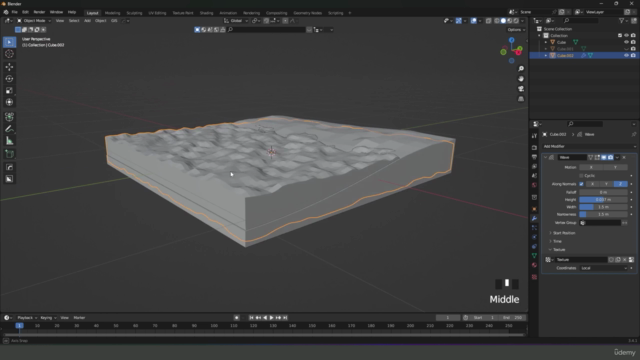Switch perspective/orthographic grid icon
Image resolution: width=640 pixels, height=360 pixels.
[x=521, y=99]
